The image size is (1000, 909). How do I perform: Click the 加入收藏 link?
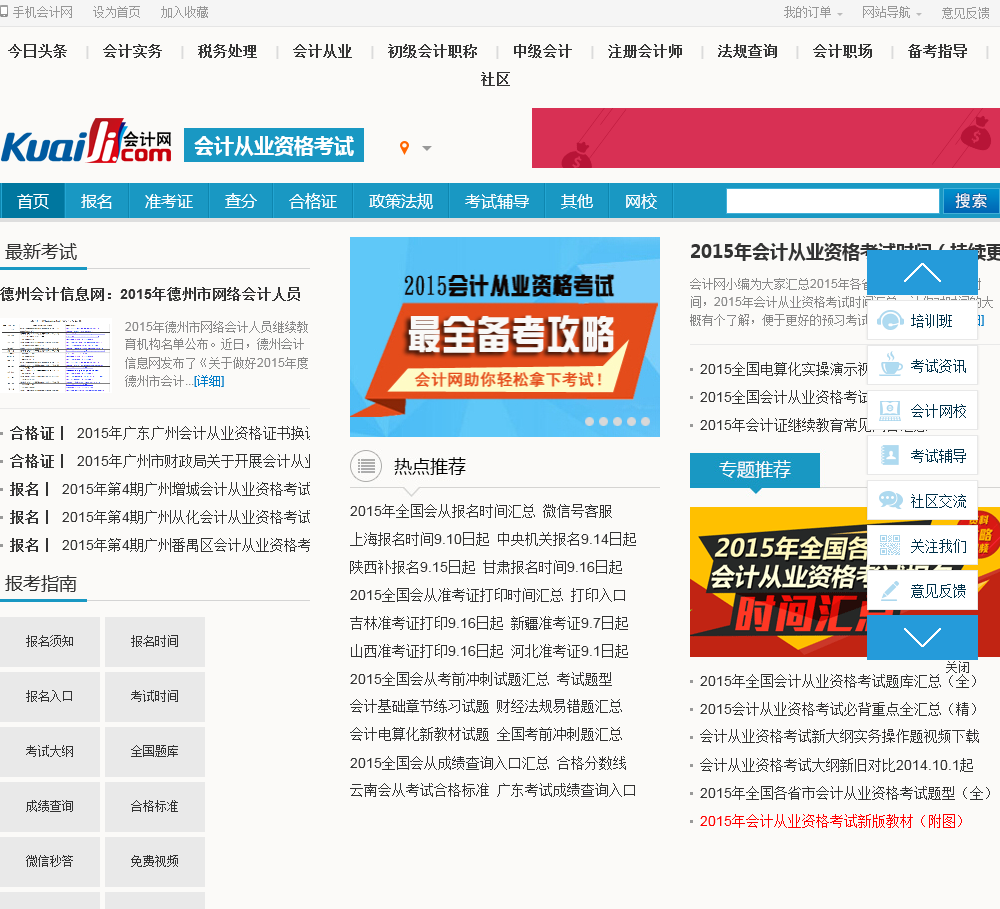tap(184, 12)
